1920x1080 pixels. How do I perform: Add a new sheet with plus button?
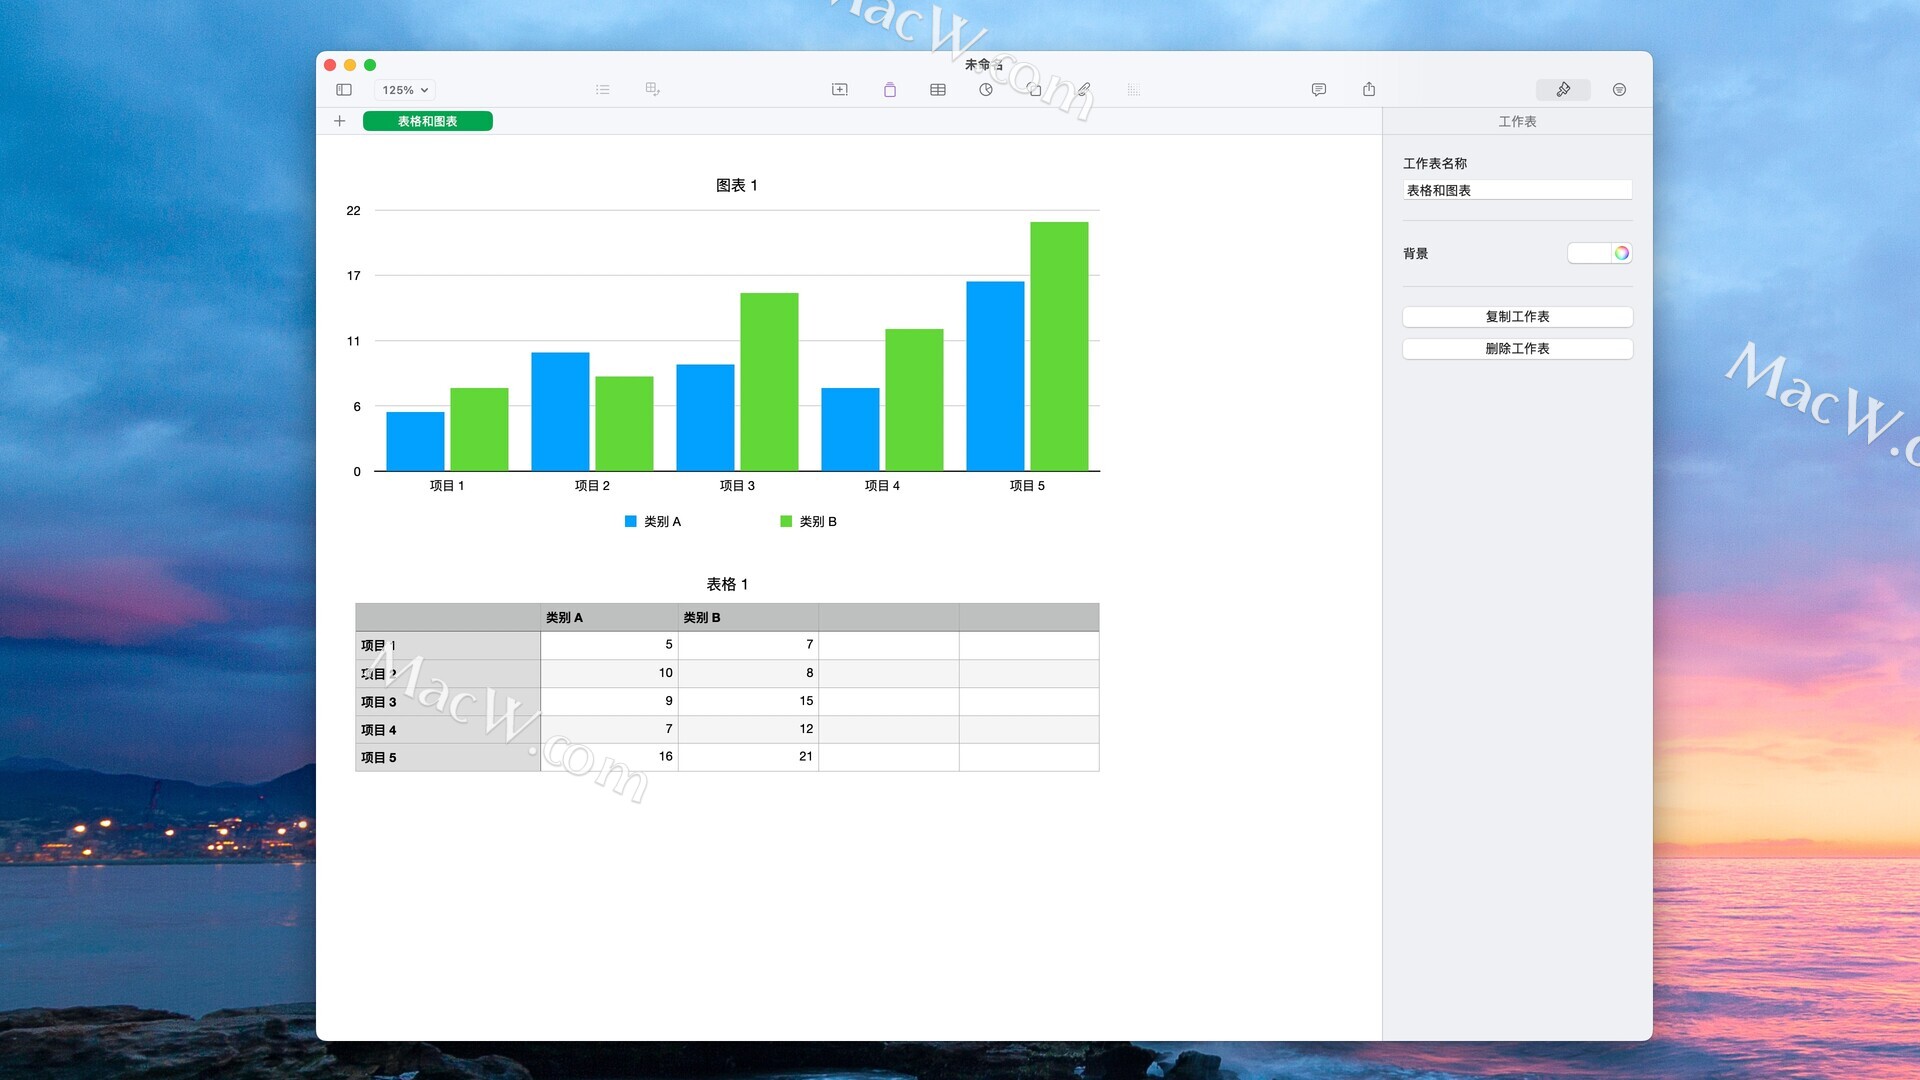pyautogui.click(x=340, y=121)
